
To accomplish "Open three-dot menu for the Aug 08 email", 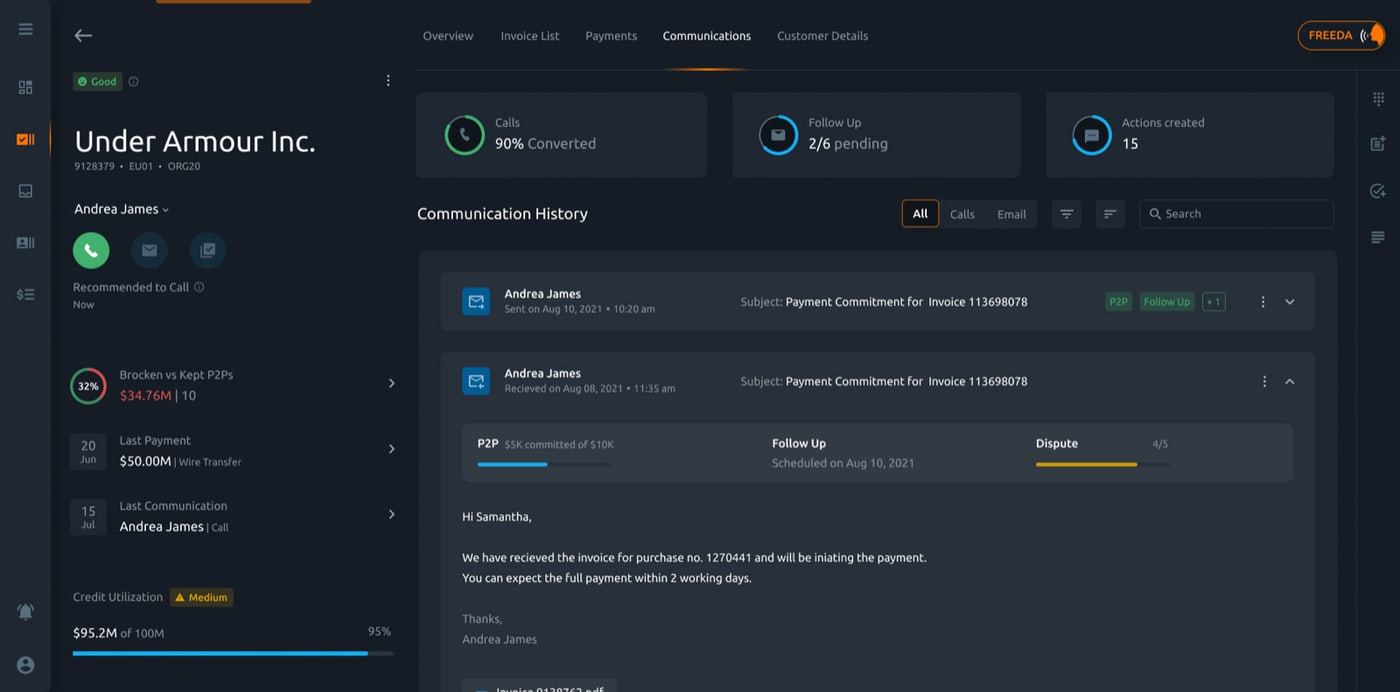I will pos(1264,381).
